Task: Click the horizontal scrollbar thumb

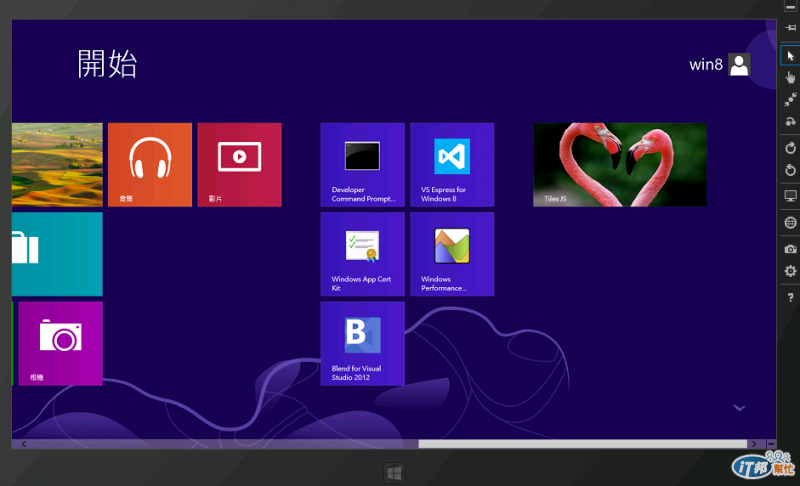Action: click(583, 444)
